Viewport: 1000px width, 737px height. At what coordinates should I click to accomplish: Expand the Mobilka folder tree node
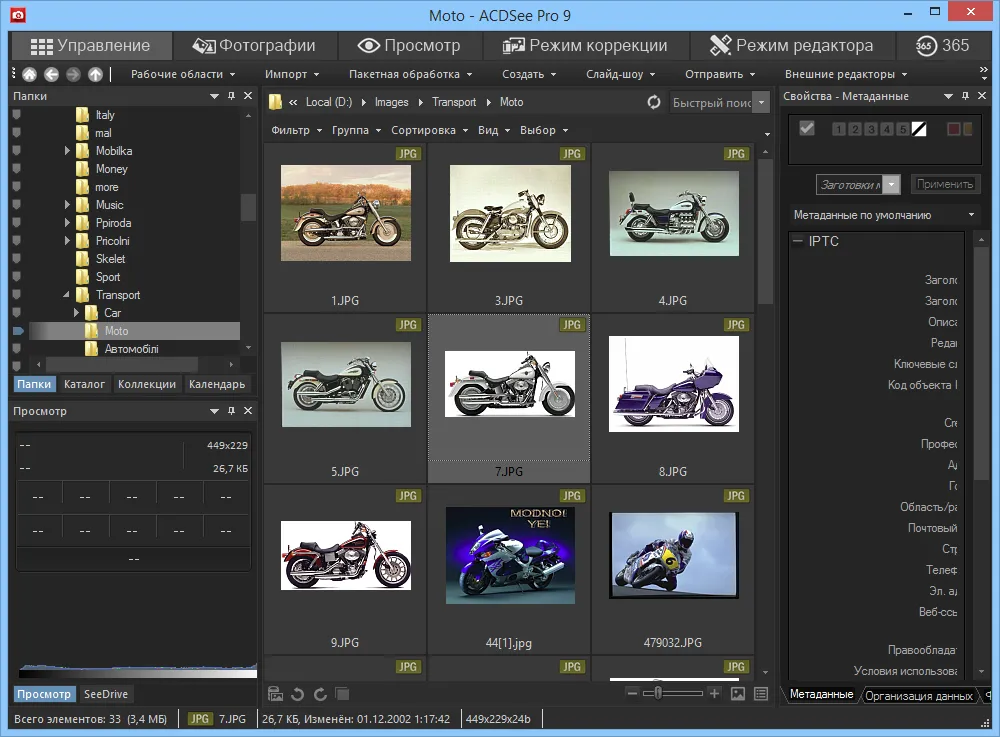click(67, 151)
